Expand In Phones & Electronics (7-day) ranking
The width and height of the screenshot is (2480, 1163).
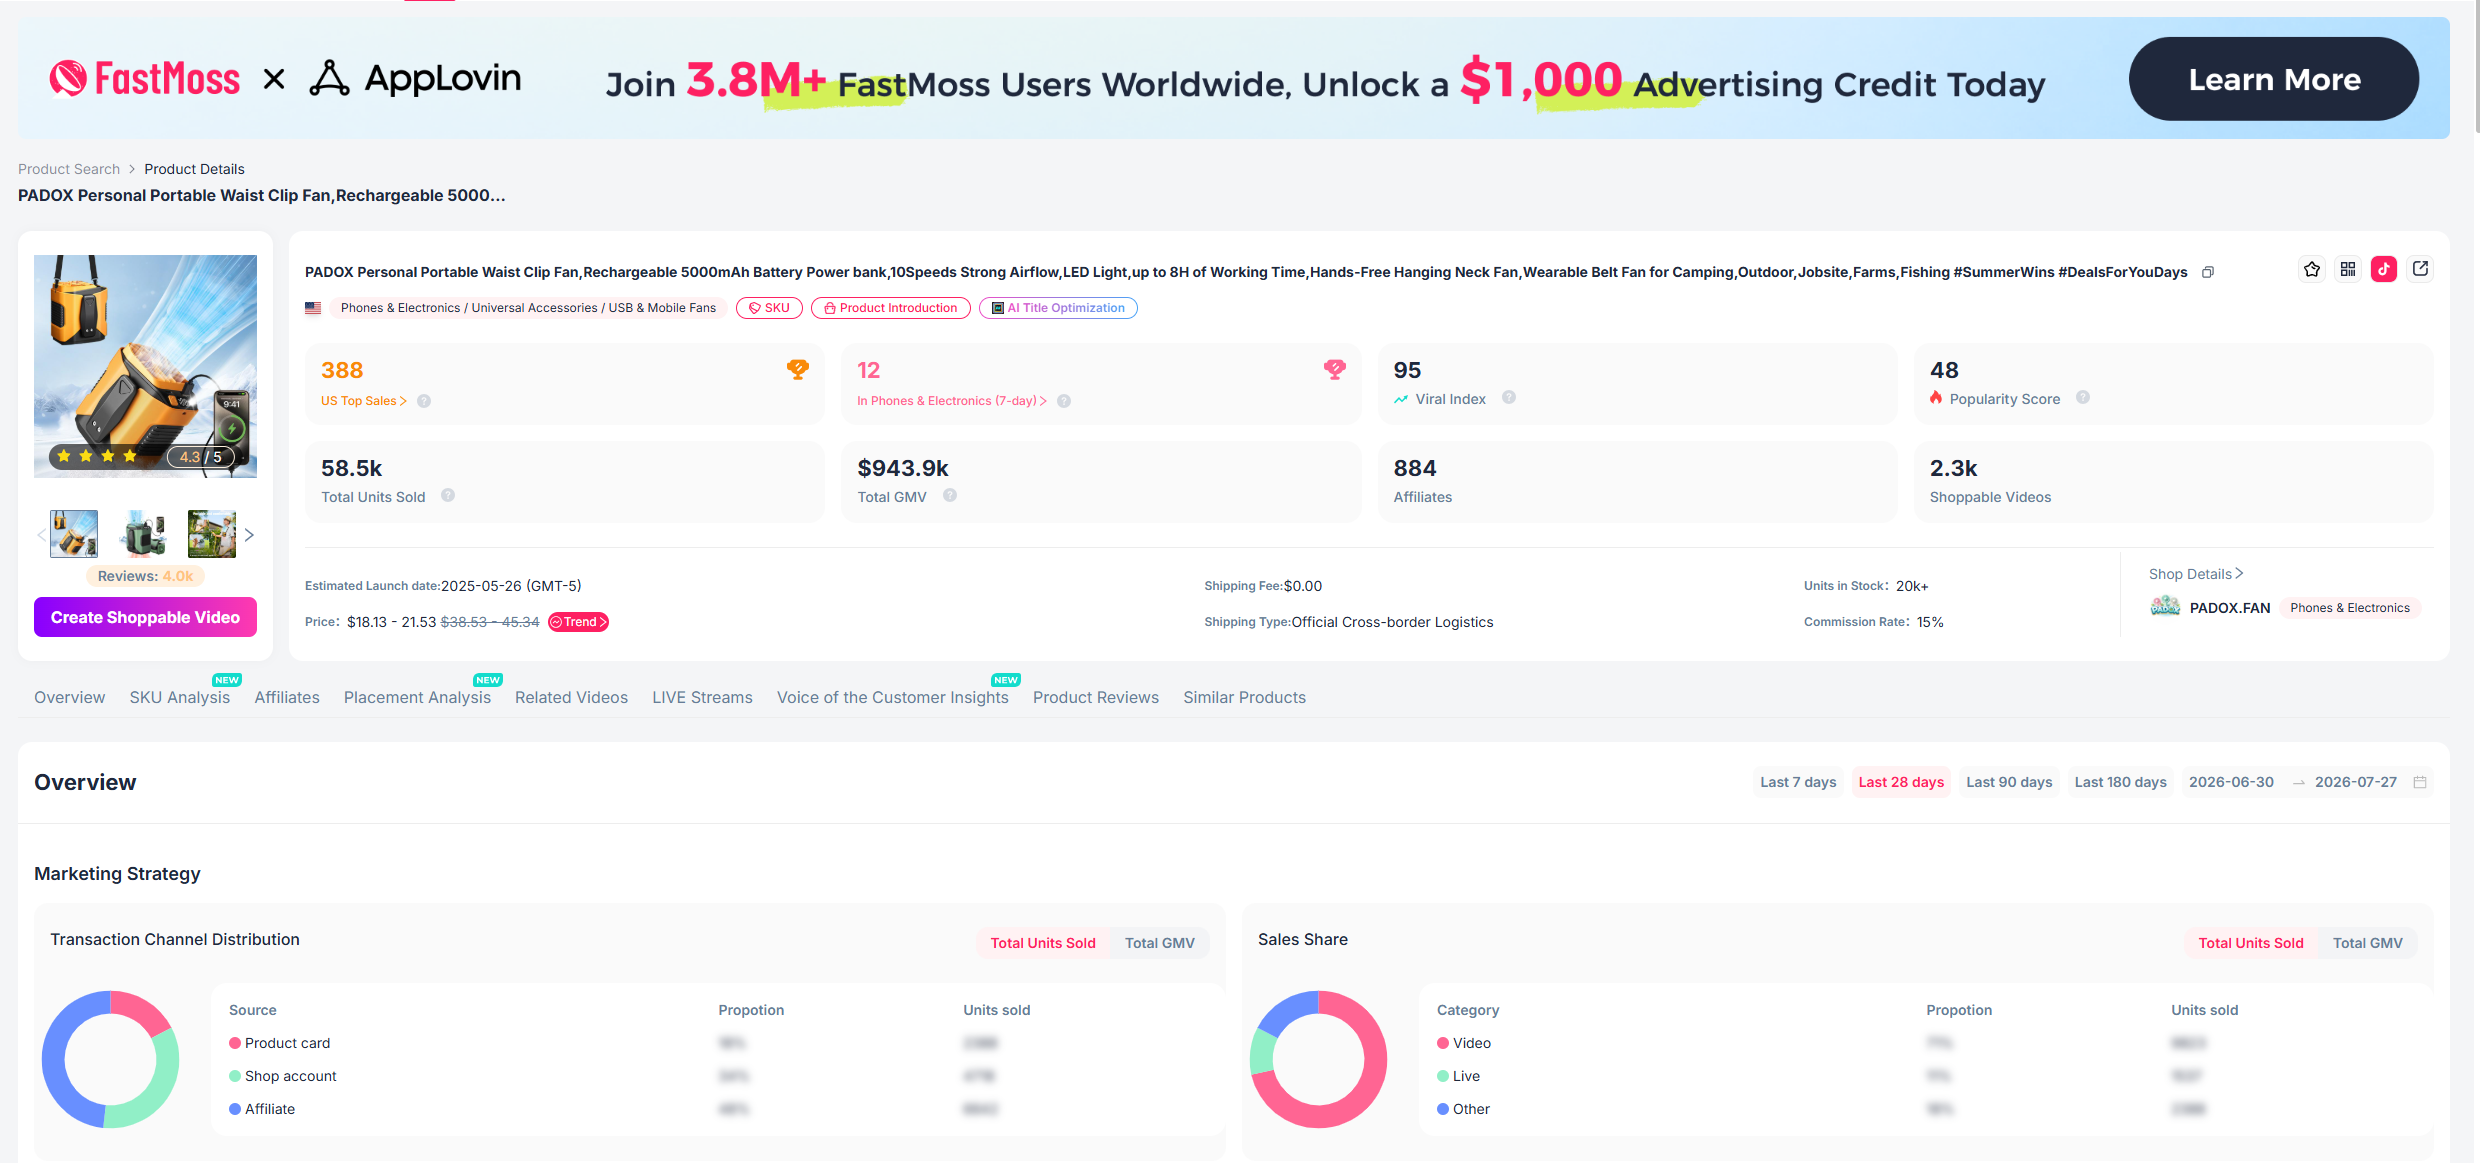952,401
